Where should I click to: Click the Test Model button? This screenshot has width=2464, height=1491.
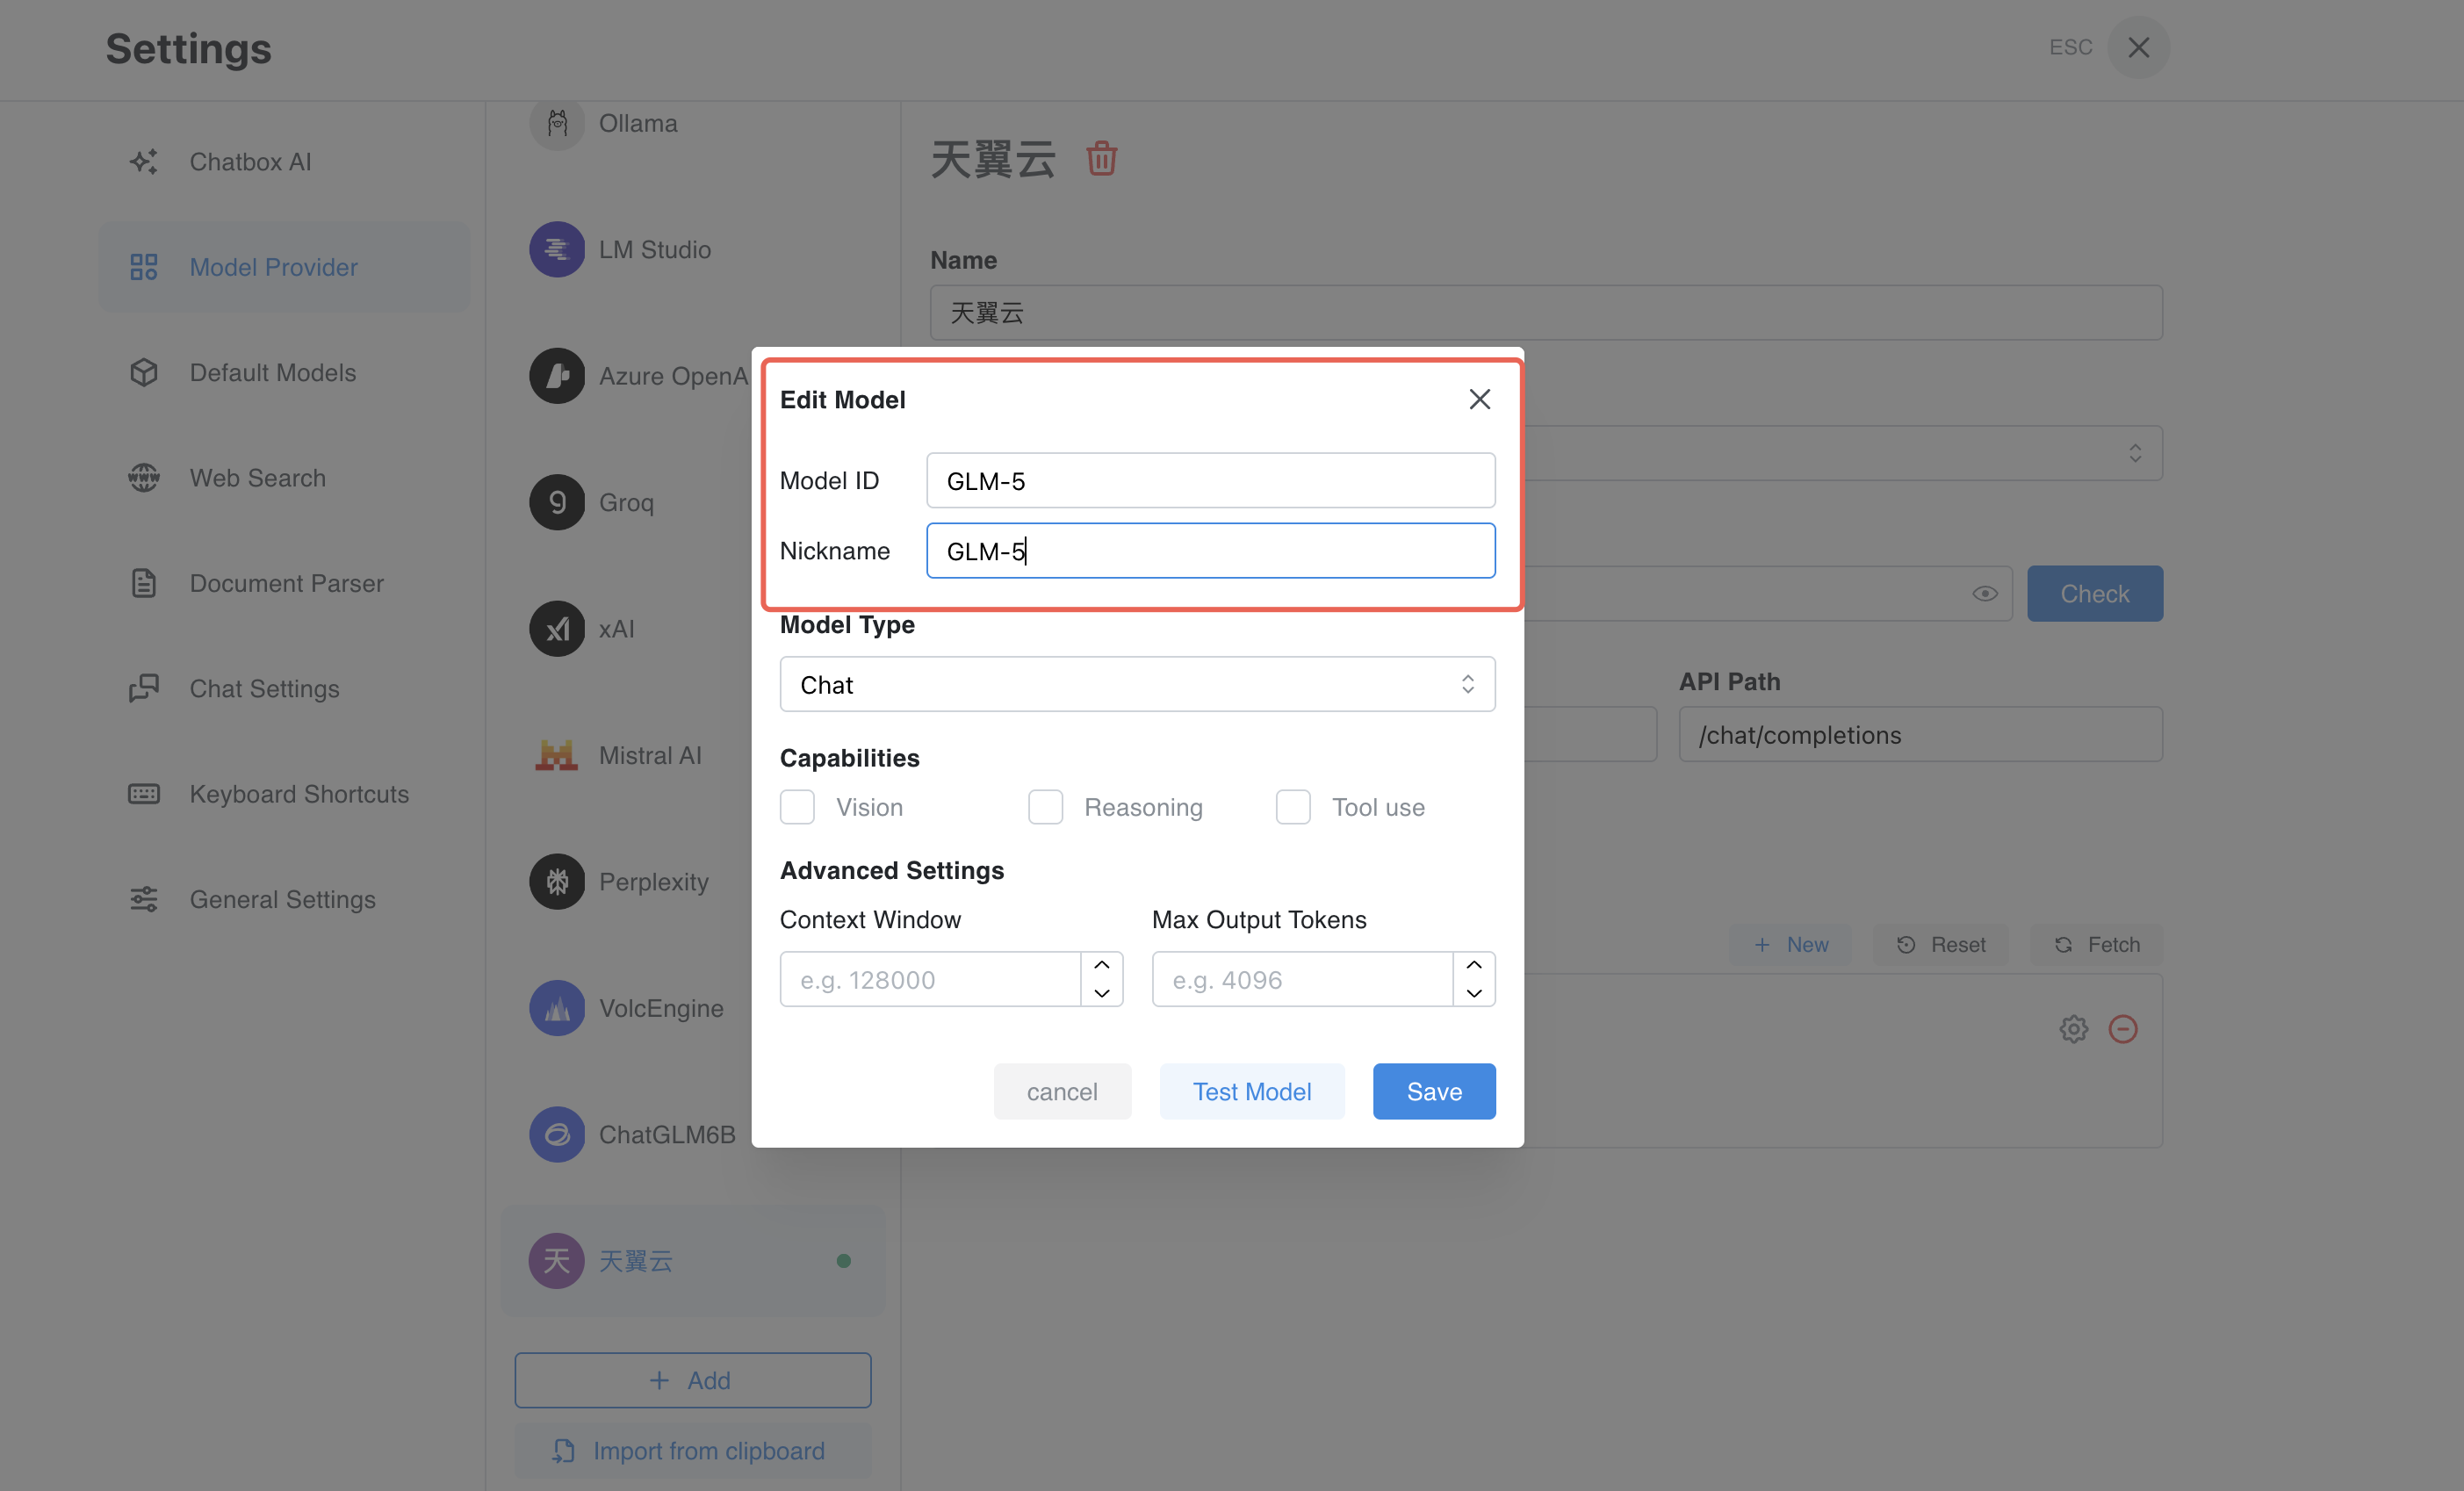(x=1251, y=1091)
